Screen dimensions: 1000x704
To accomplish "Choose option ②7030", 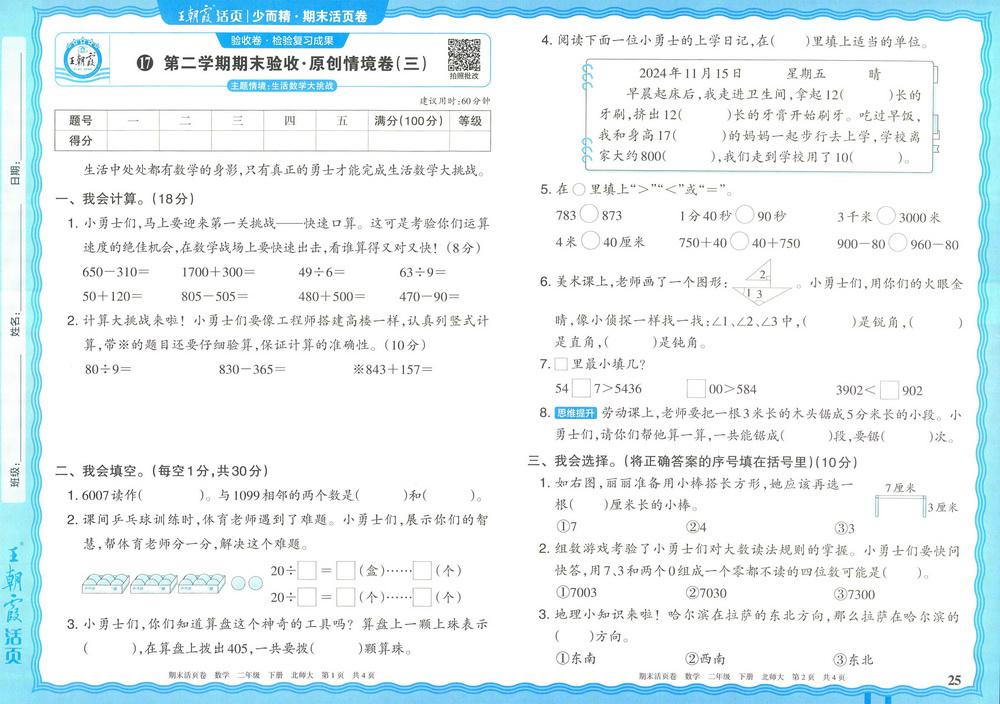I will pos(706,593).
